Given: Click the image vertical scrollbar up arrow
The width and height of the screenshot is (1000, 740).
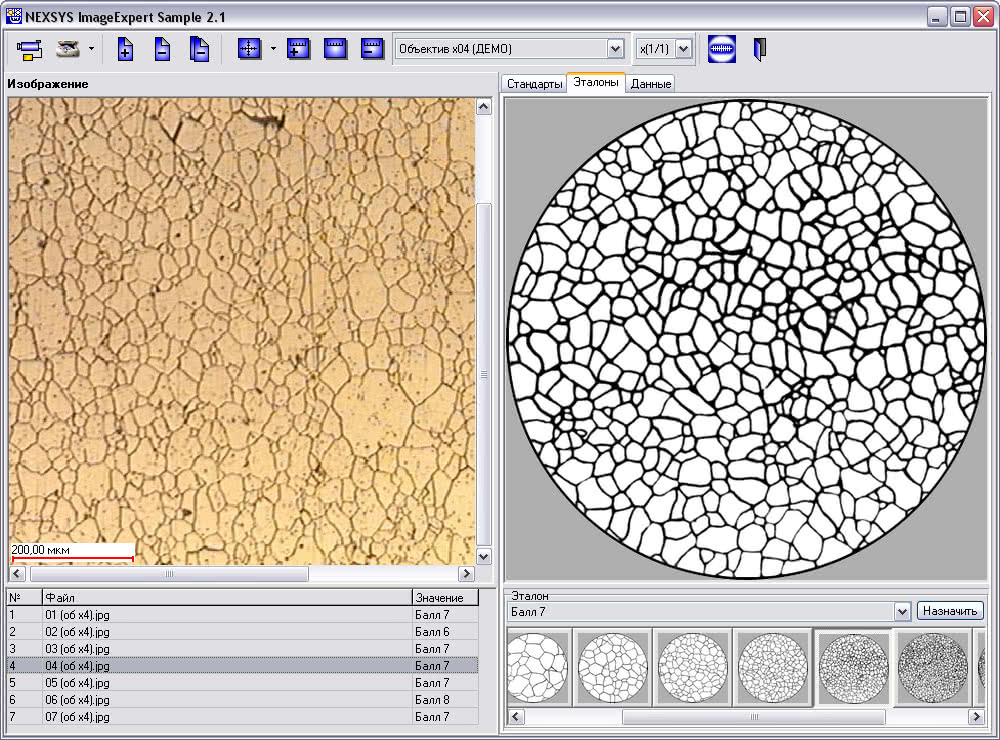Looking at the screenshot, I should 484,107.
